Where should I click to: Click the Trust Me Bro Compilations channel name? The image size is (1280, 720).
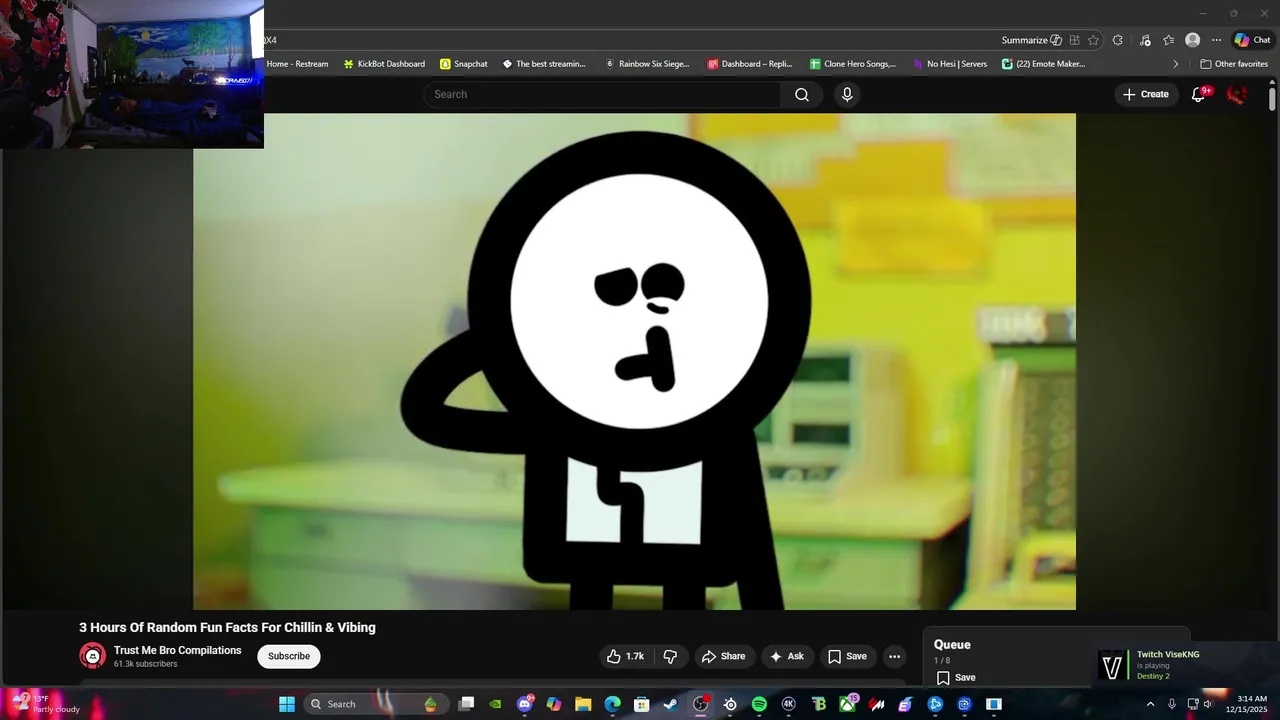tap(177, 650)
